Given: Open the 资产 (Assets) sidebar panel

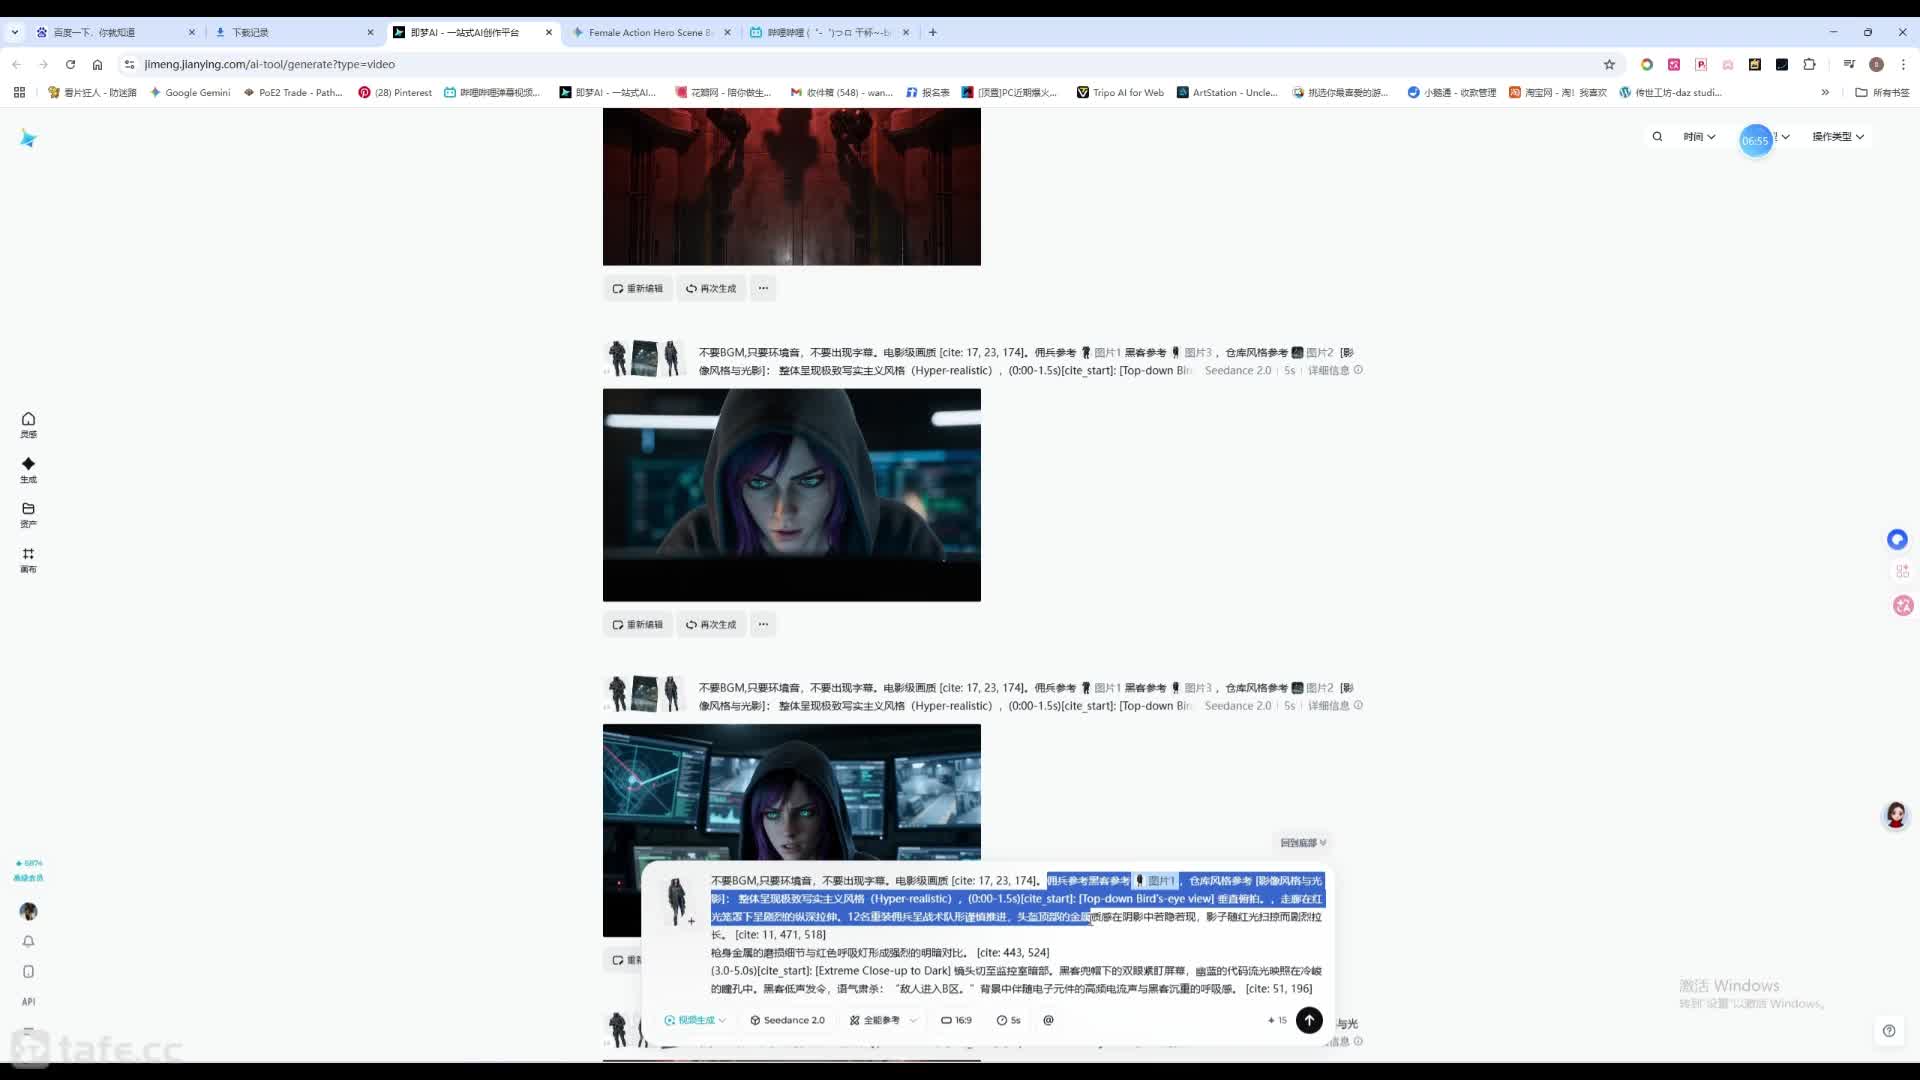Looking at the screenshot, I should (x=28, y=515).
